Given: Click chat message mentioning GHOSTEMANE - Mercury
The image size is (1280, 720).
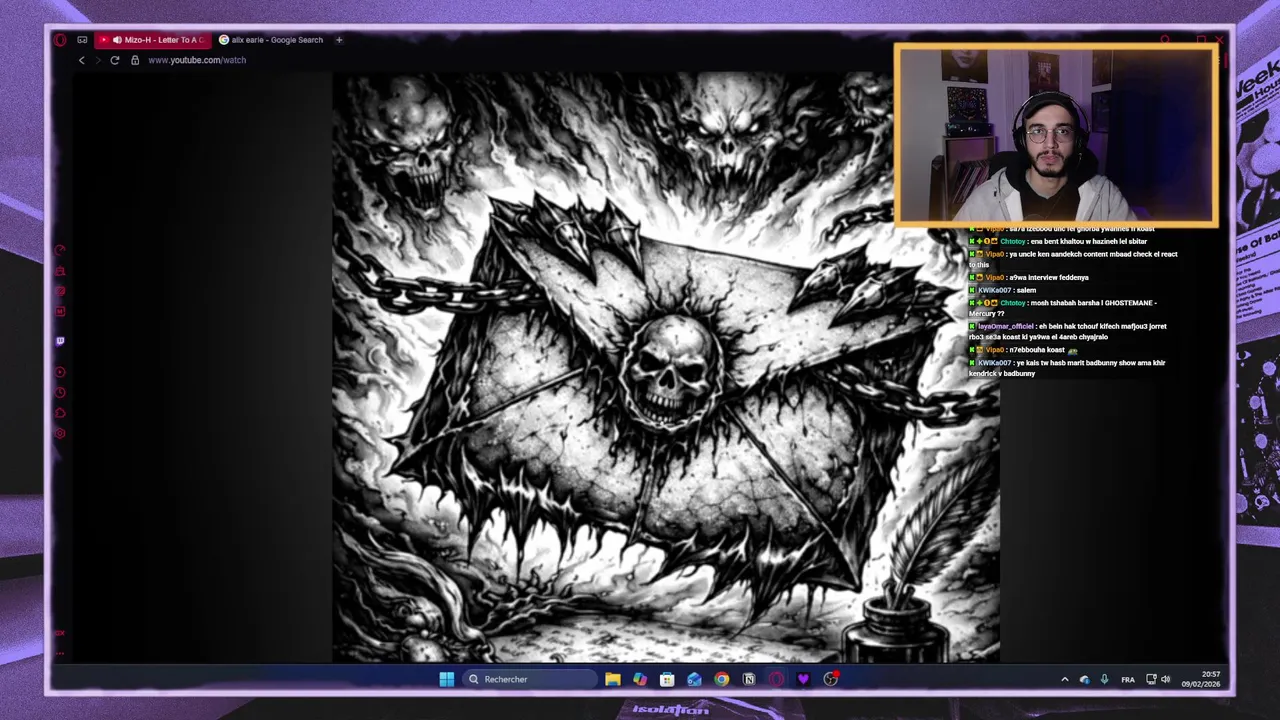Looking at the screenshot, I should [1062, 308].
